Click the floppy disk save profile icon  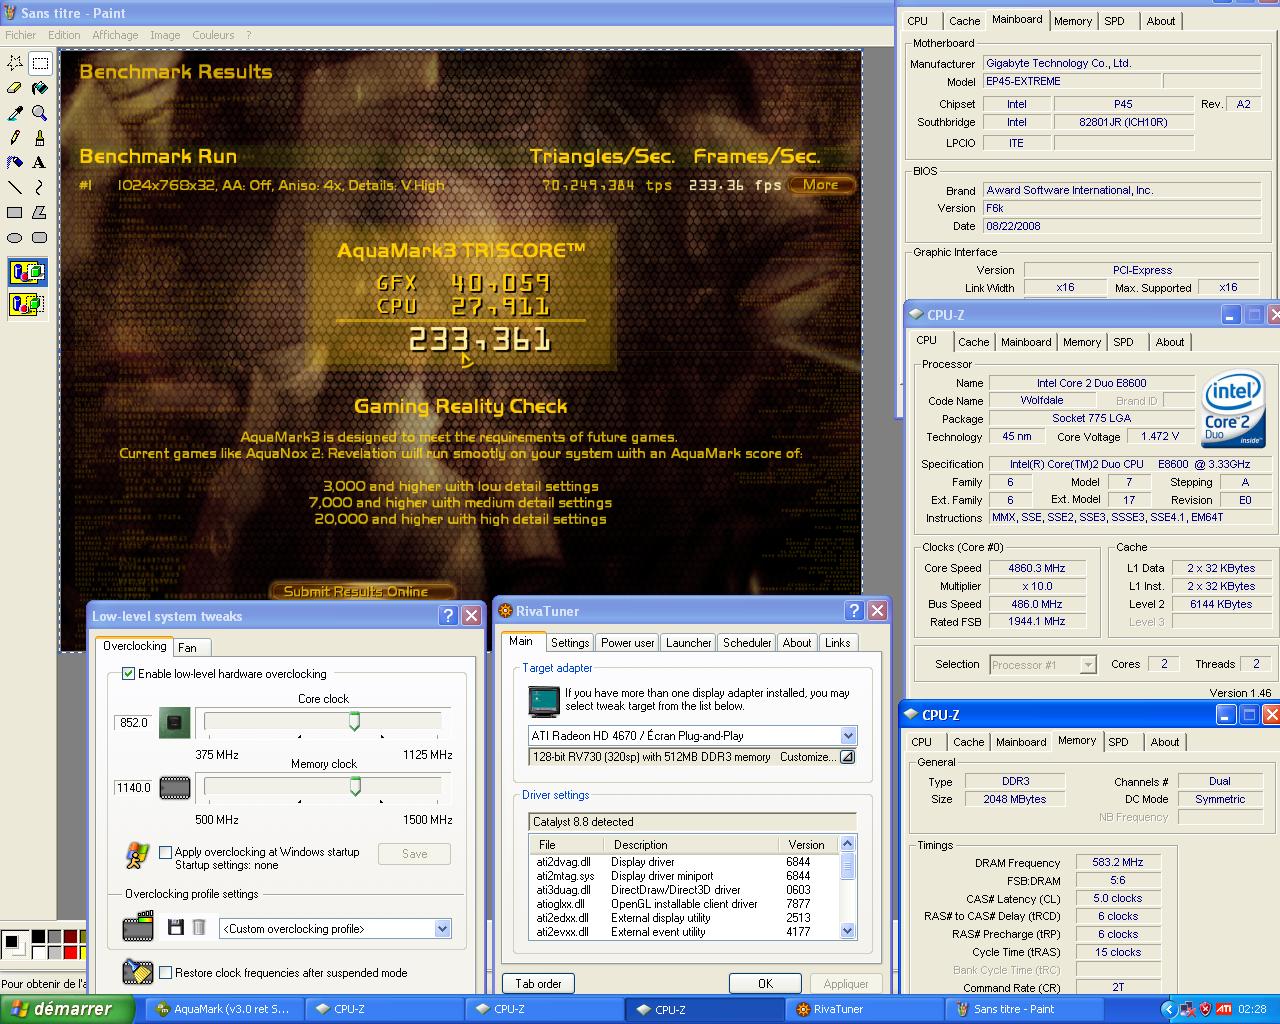click(x=176, y=928)
